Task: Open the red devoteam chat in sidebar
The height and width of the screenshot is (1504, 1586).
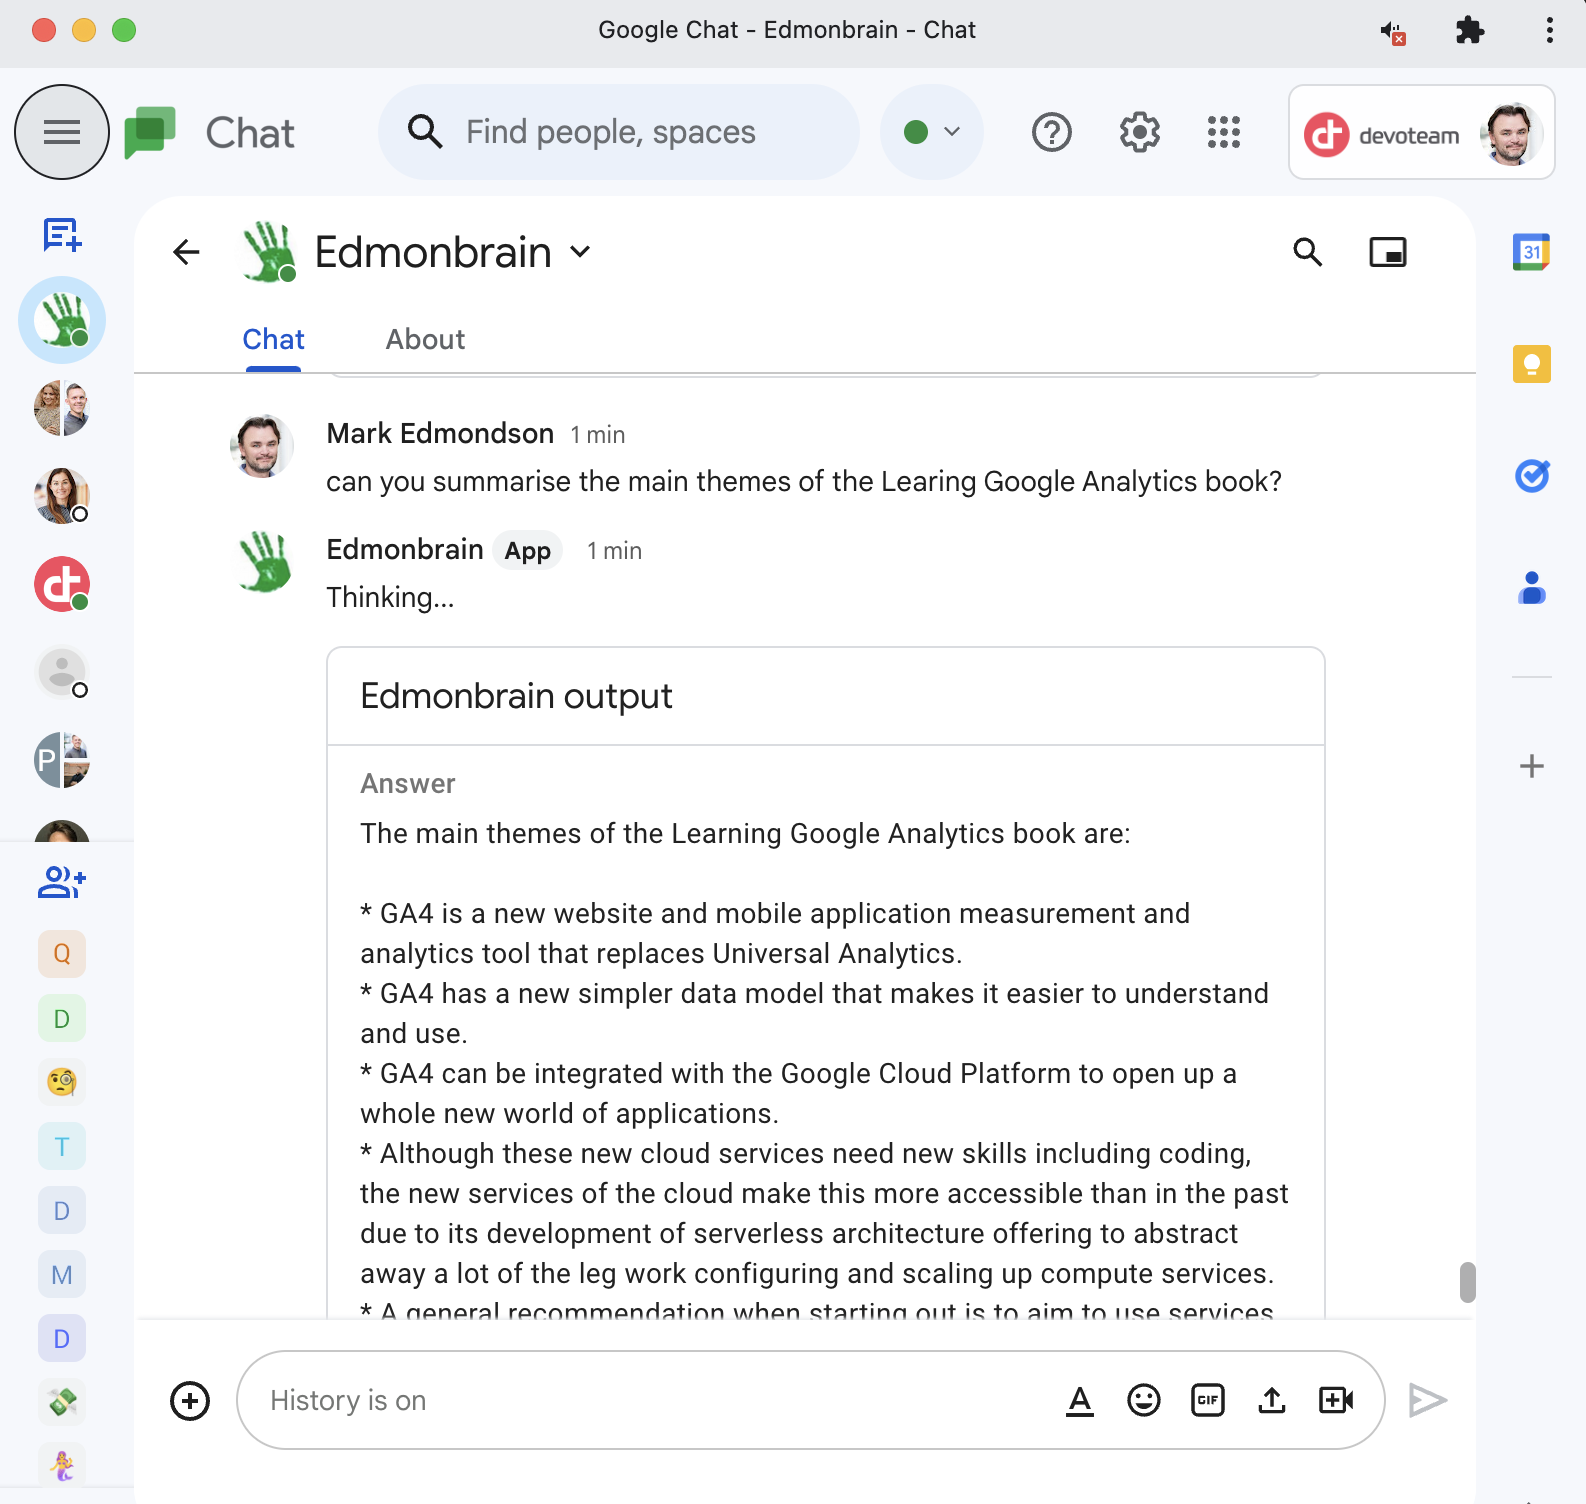Action: click(62, 584)
